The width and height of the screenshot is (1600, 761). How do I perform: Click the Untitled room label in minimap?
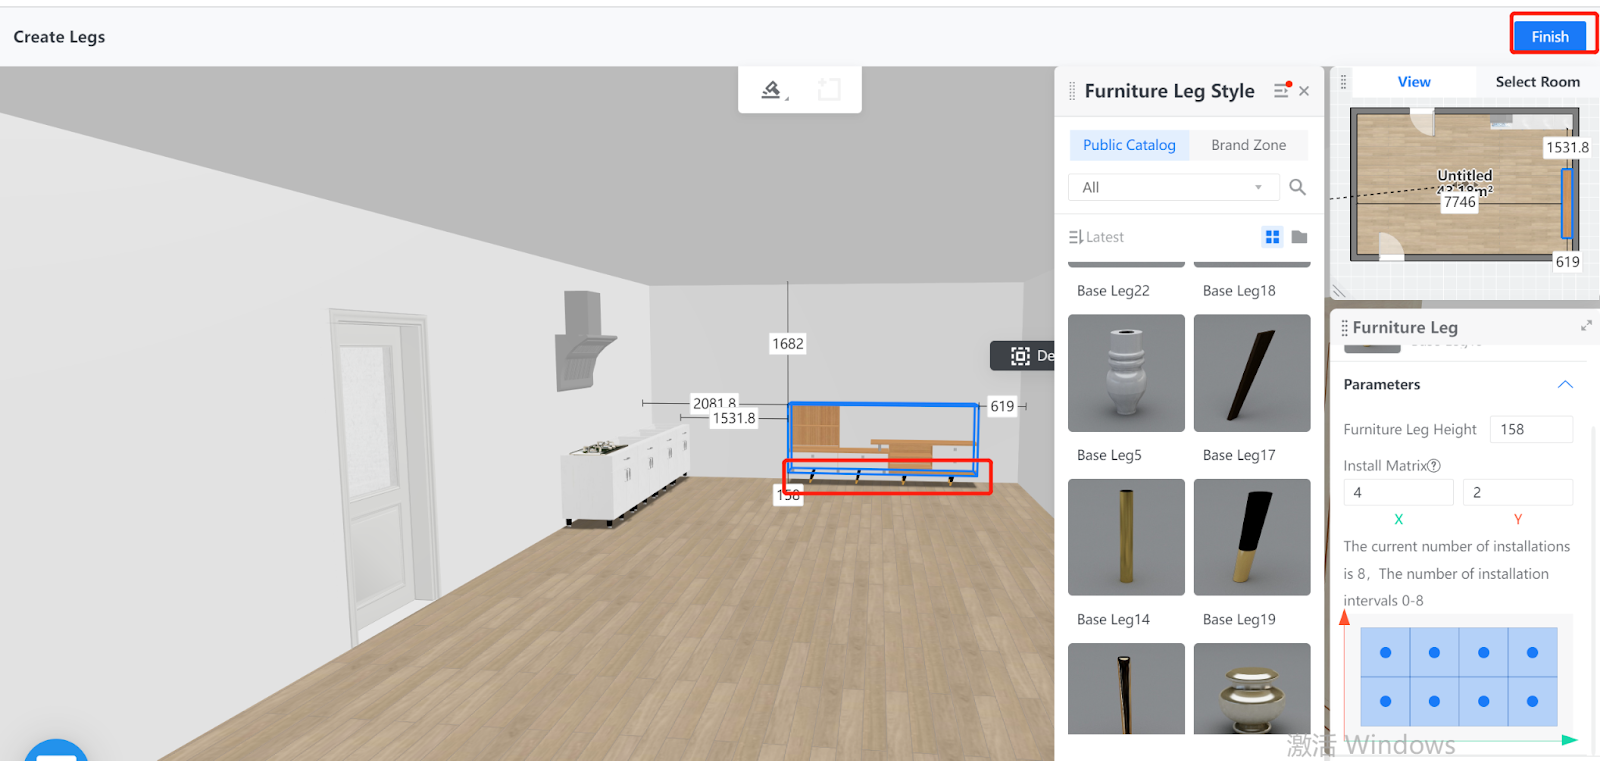[x=1464, y=175]
